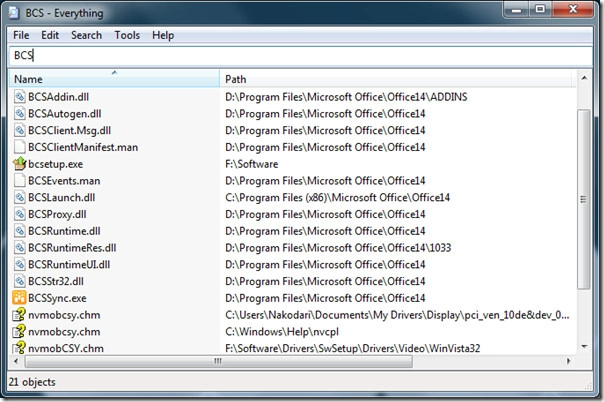Click the BCSAutogen.dll file icon

click(x=20, y=114)
